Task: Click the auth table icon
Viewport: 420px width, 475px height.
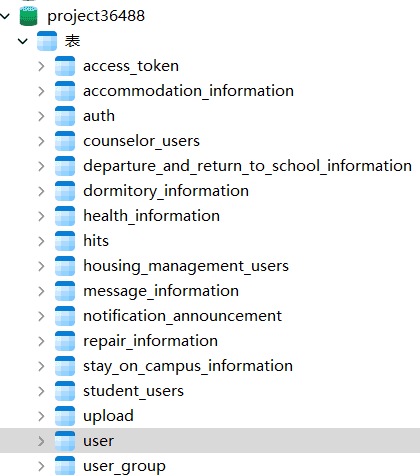Action: (65, 116)
